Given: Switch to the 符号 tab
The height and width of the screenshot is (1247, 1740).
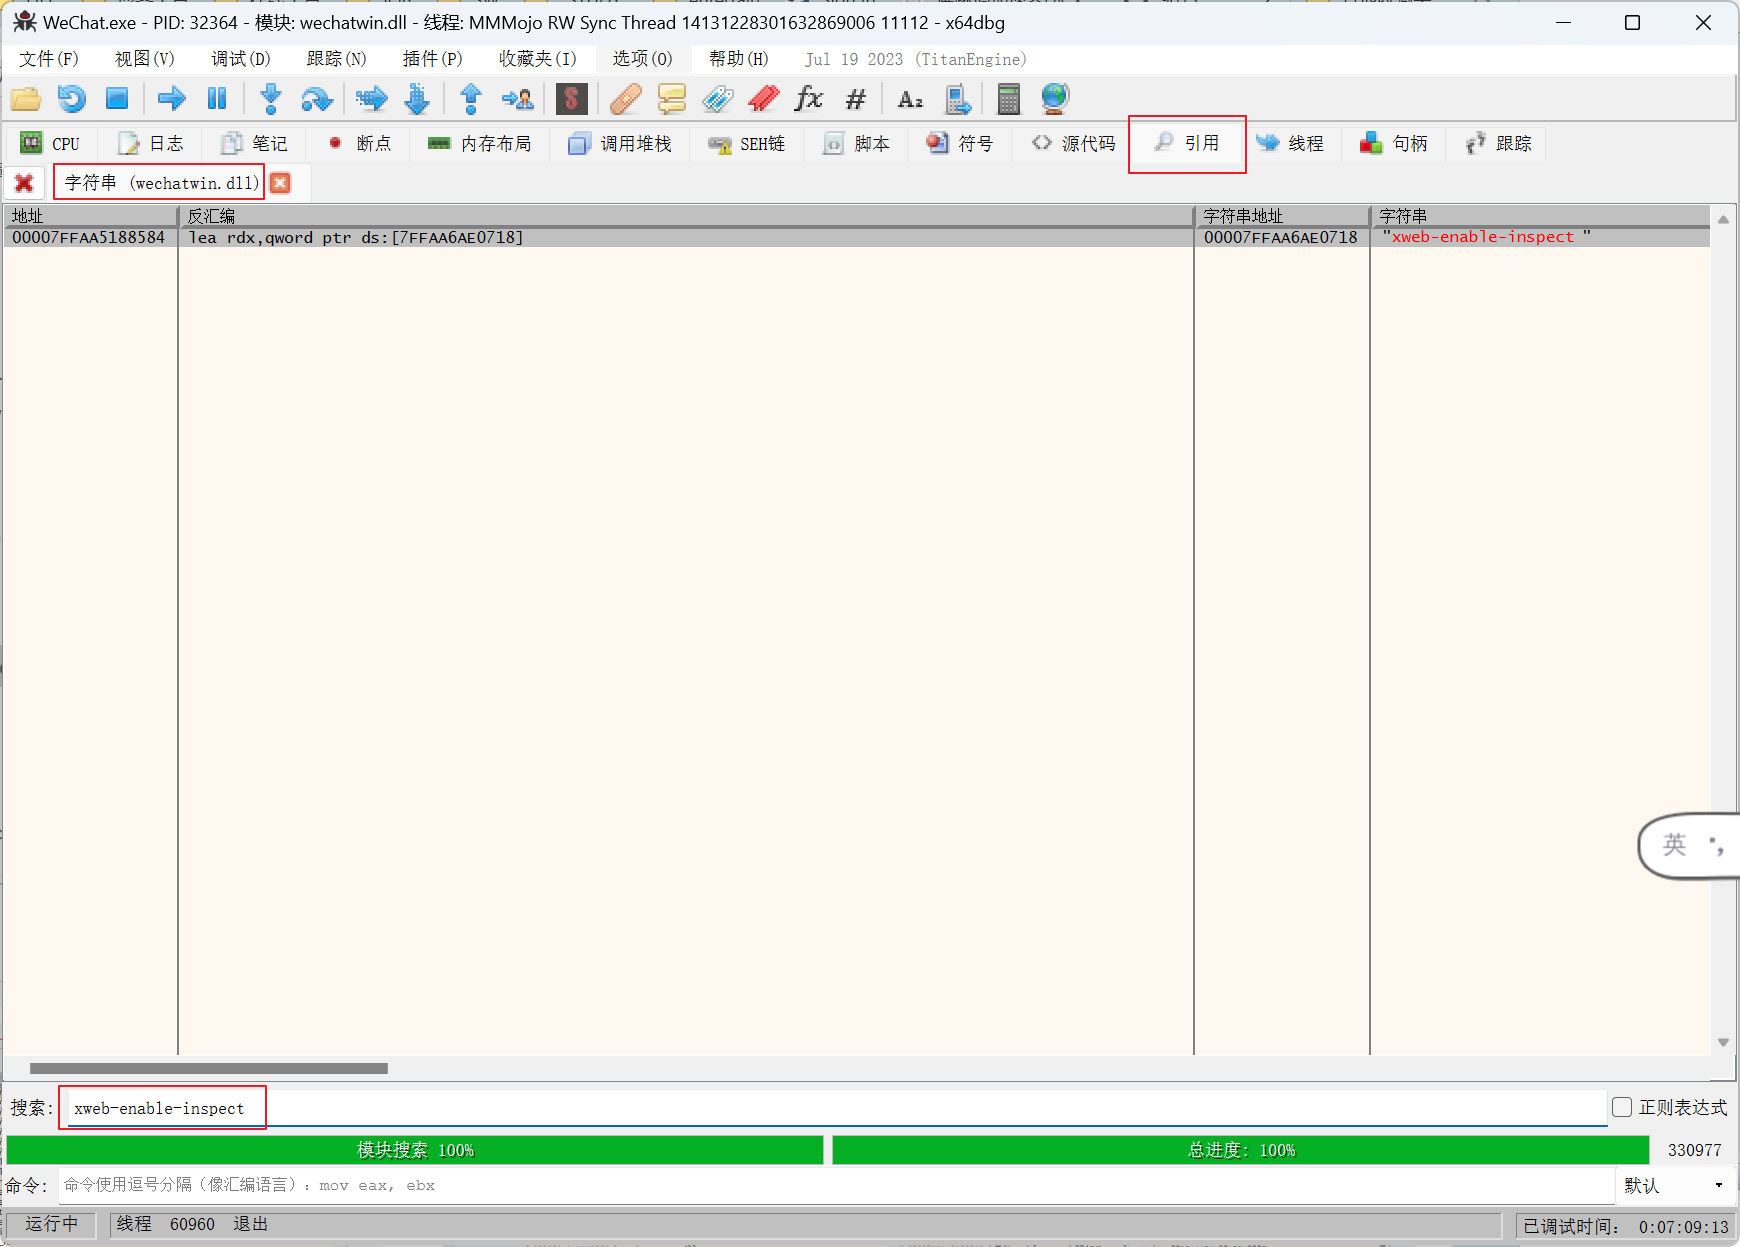Looking at the screenshot, I should coord(960,144).
